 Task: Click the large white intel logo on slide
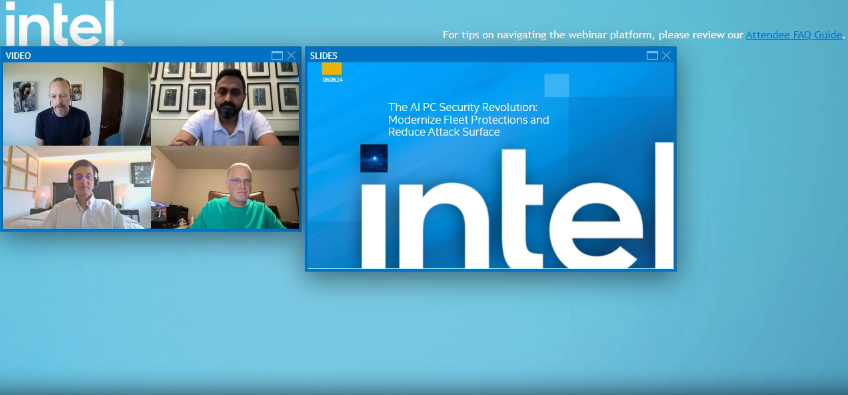518,206
